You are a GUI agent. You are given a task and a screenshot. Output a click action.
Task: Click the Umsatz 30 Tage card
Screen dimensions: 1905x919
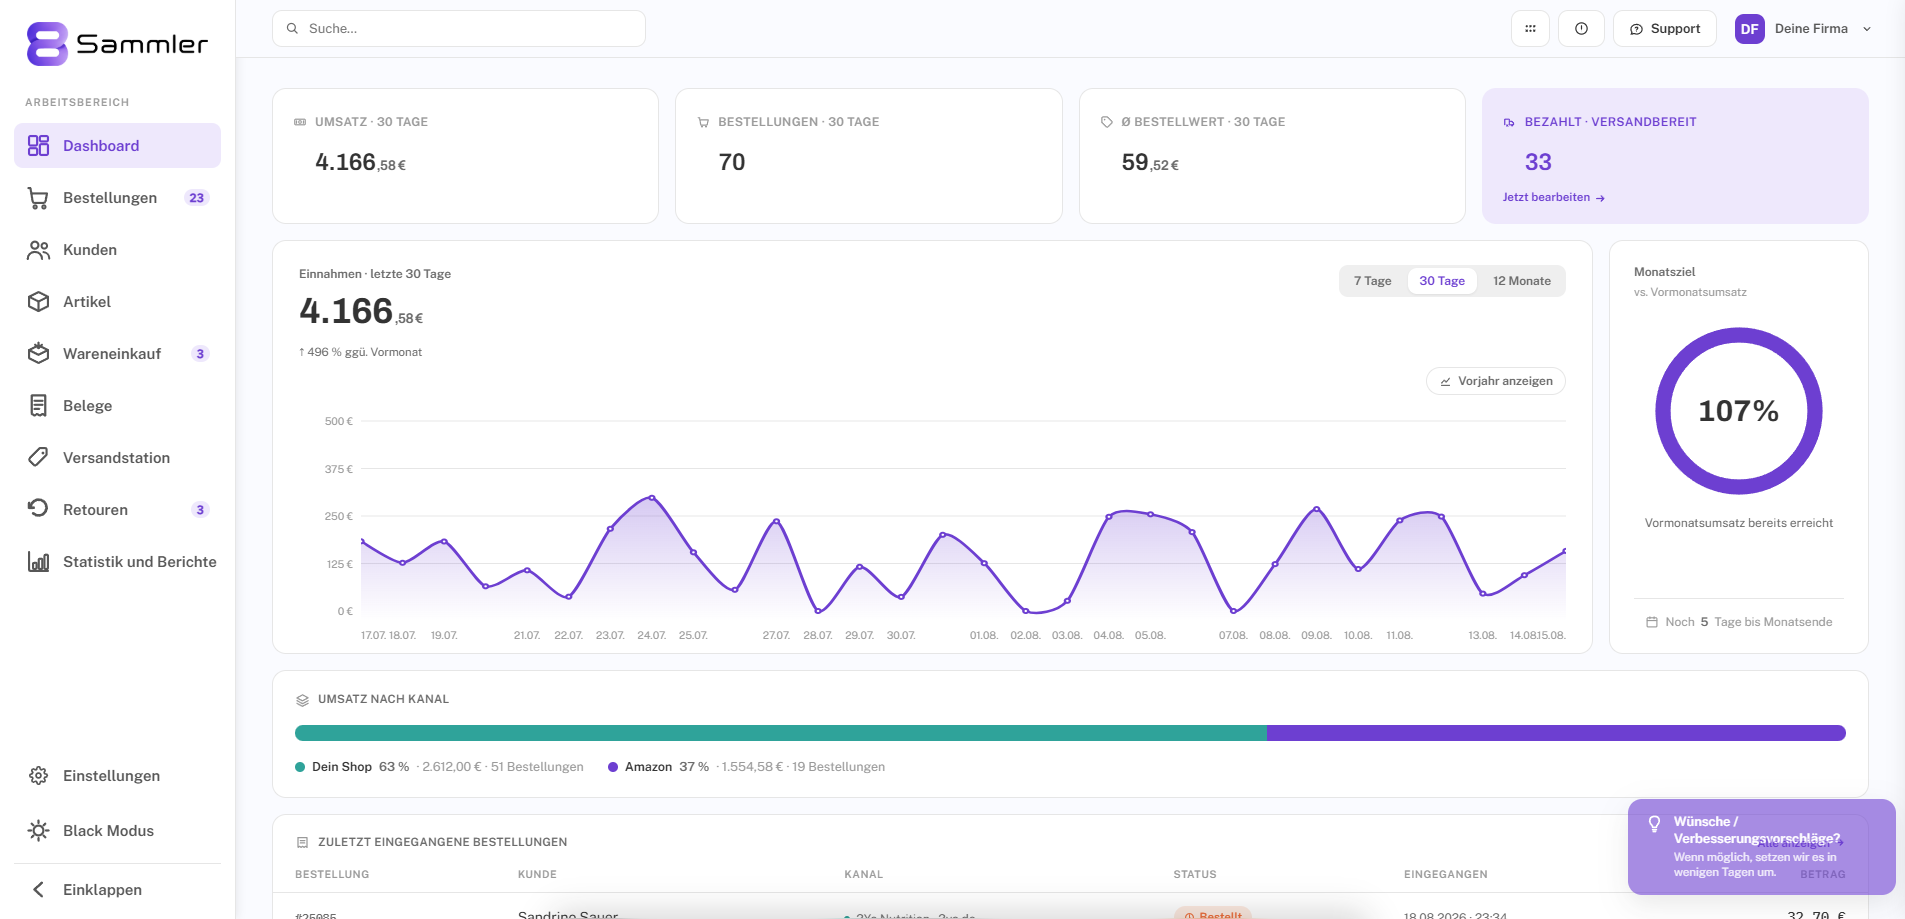[x=465, y=156]
